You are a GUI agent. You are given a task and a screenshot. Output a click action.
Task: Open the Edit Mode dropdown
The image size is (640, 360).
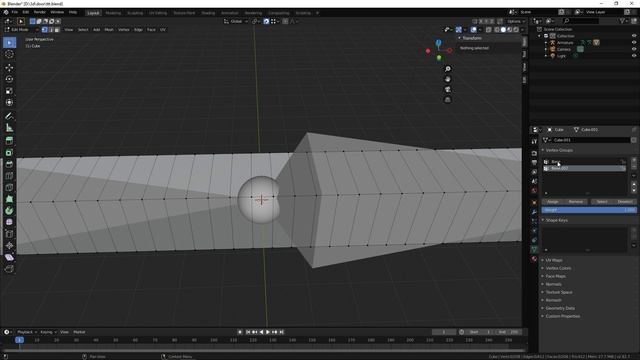(x=21, y=30)
